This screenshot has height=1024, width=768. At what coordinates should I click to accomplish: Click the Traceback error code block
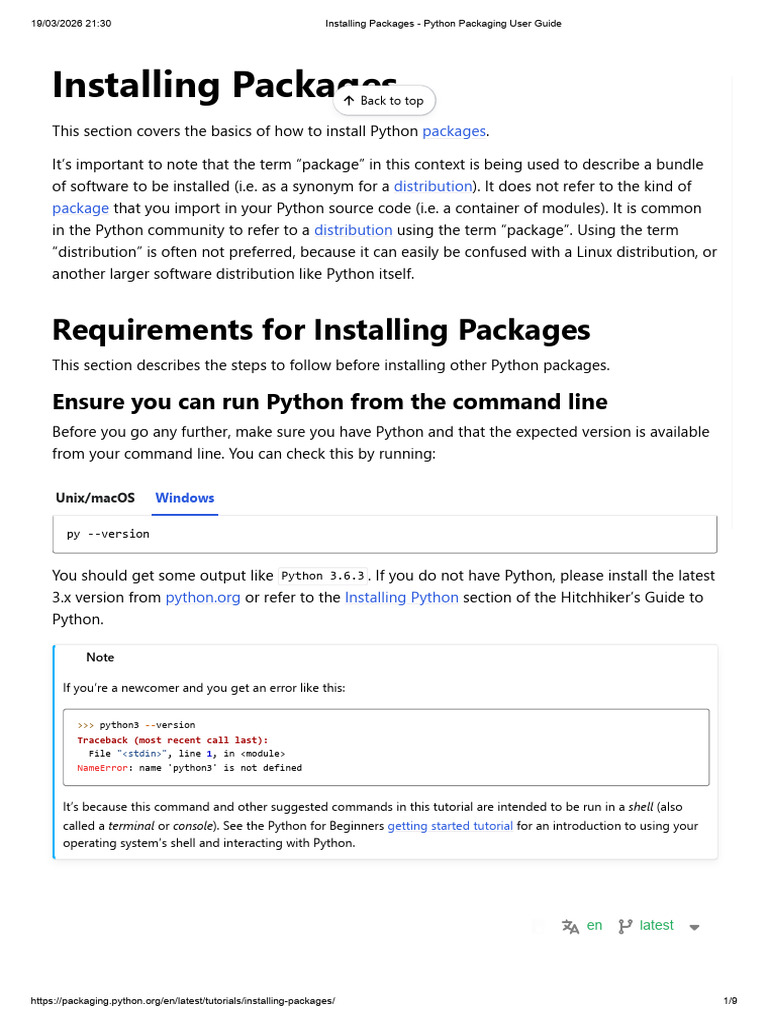click(386, 746)
